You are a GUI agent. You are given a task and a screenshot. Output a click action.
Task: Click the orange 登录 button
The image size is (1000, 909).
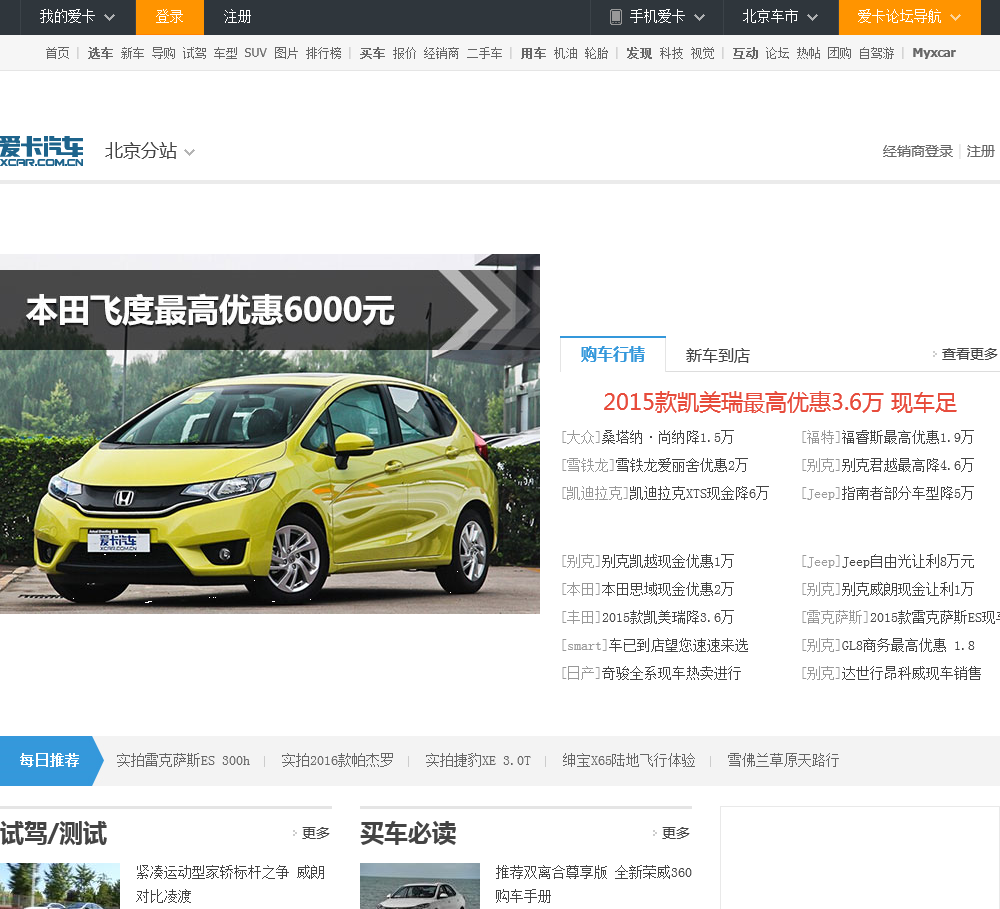170,17
